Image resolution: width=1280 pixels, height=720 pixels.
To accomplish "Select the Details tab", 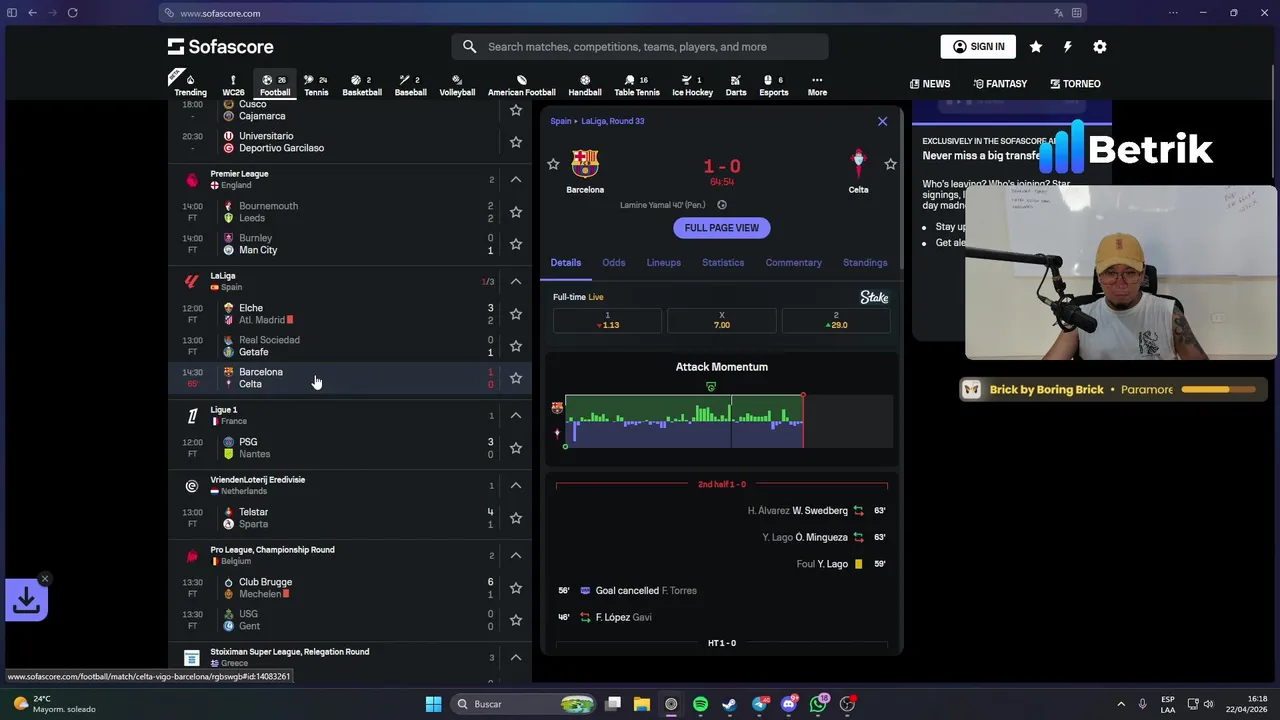I will click(x=566, y=263).
